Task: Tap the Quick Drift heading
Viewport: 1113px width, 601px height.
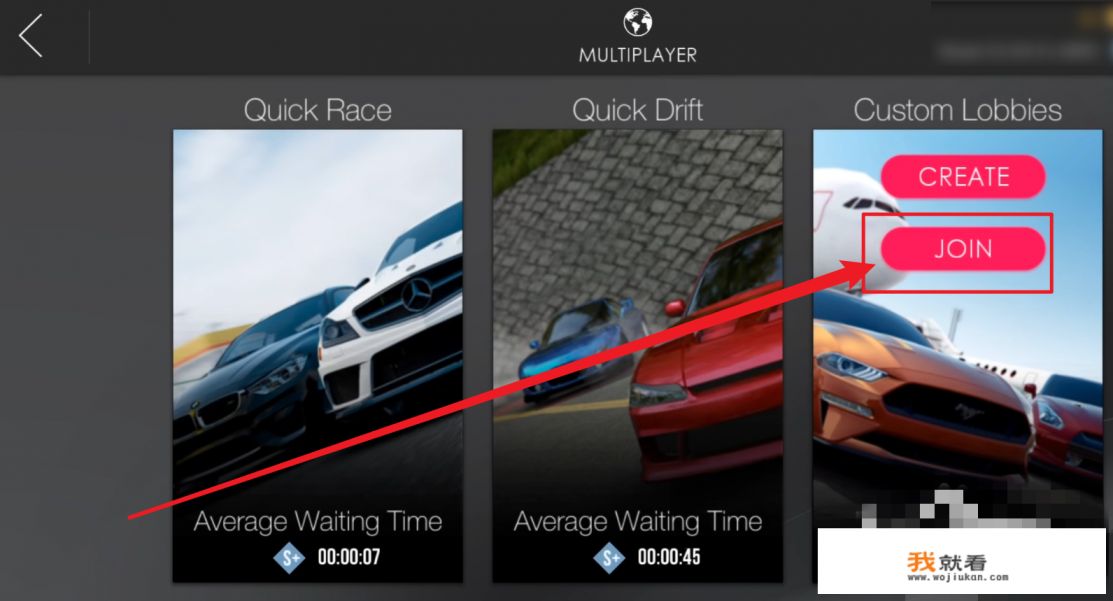Action: coord(637,110)
